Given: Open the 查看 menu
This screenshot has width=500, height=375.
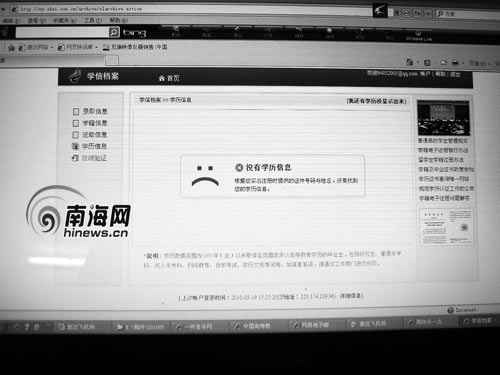Looking at the screenshot, I should pyautogui.click(x=36, y=21).
